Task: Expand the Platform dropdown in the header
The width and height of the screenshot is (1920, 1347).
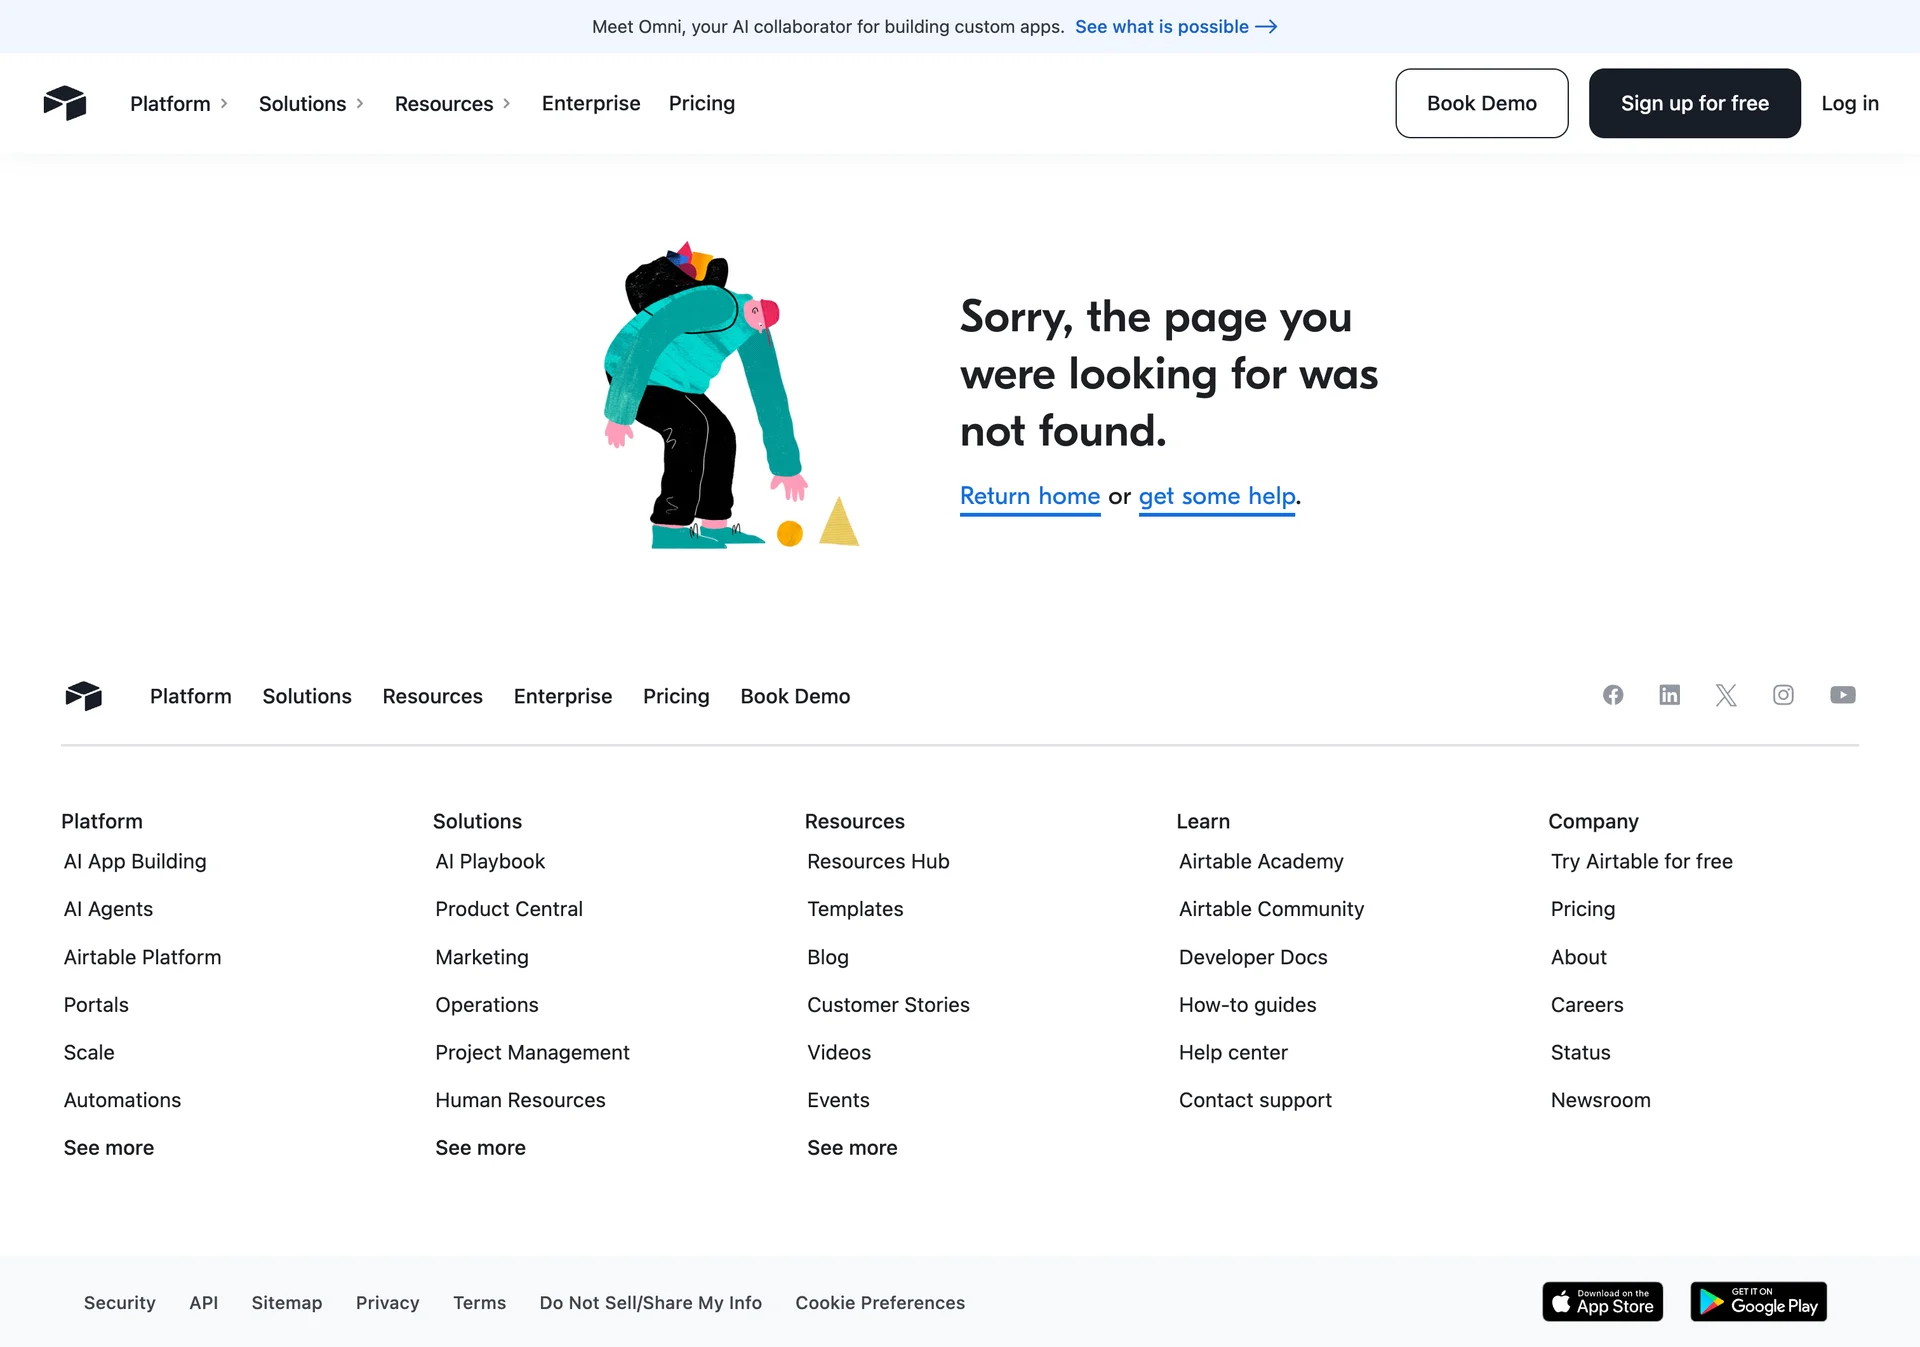Action: coord(179,104)
